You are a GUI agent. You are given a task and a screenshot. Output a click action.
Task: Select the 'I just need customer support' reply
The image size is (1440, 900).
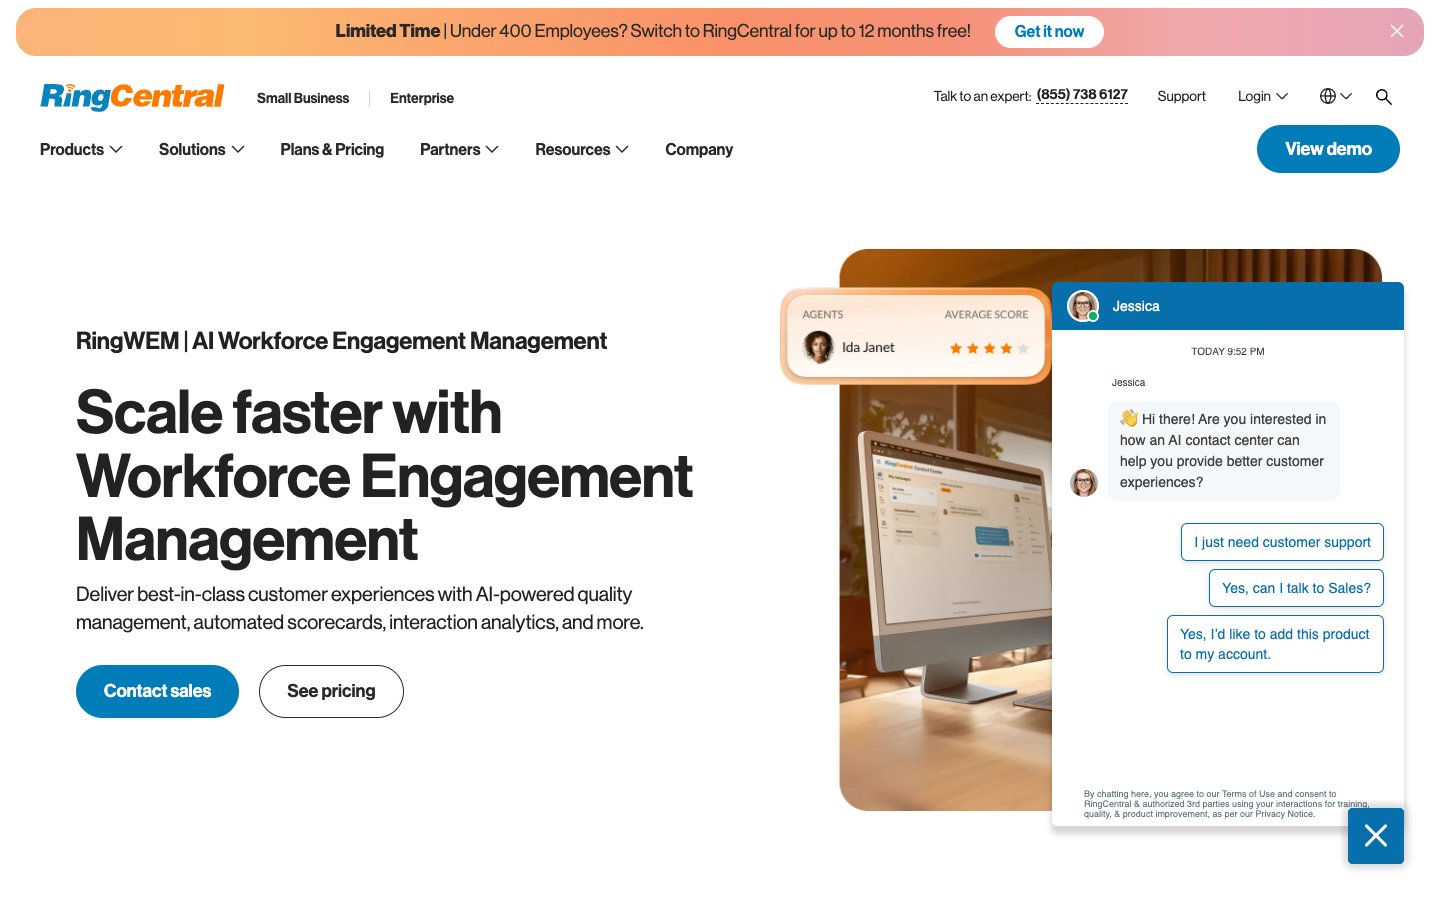click(x=1282, y=542)
